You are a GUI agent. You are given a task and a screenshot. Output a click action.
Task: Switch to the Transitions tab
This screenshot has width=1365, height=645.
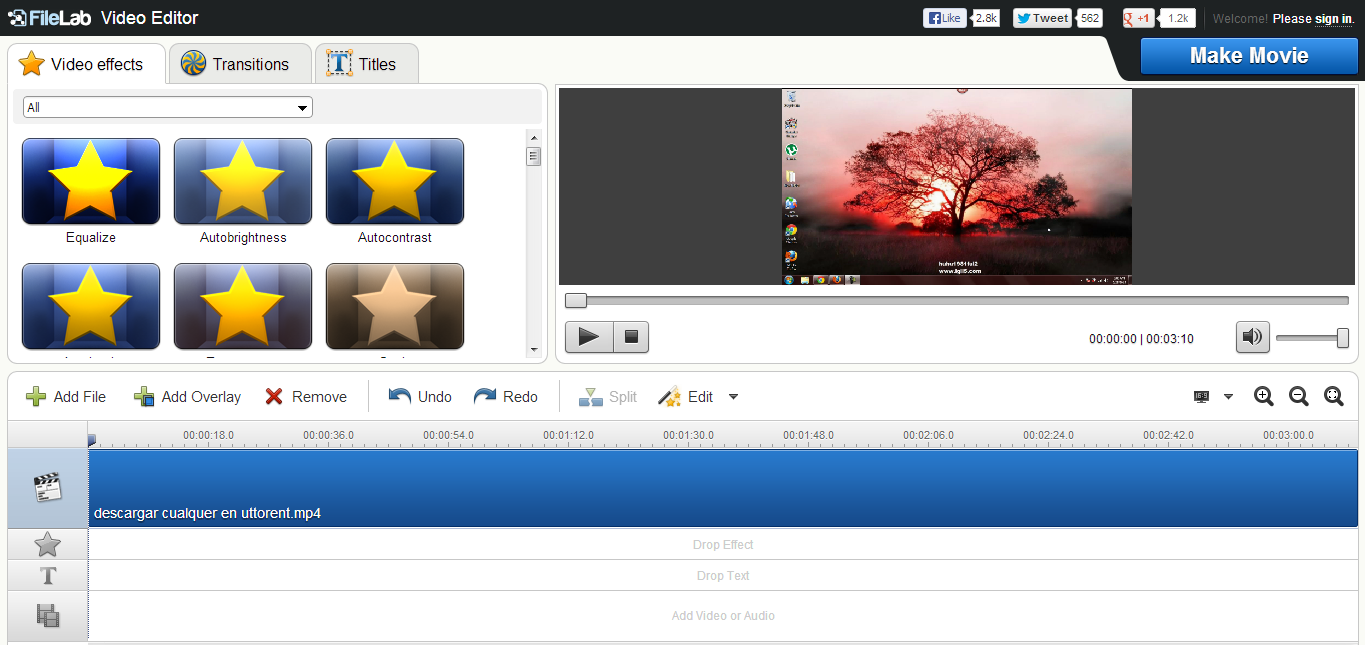coord(240,62)
